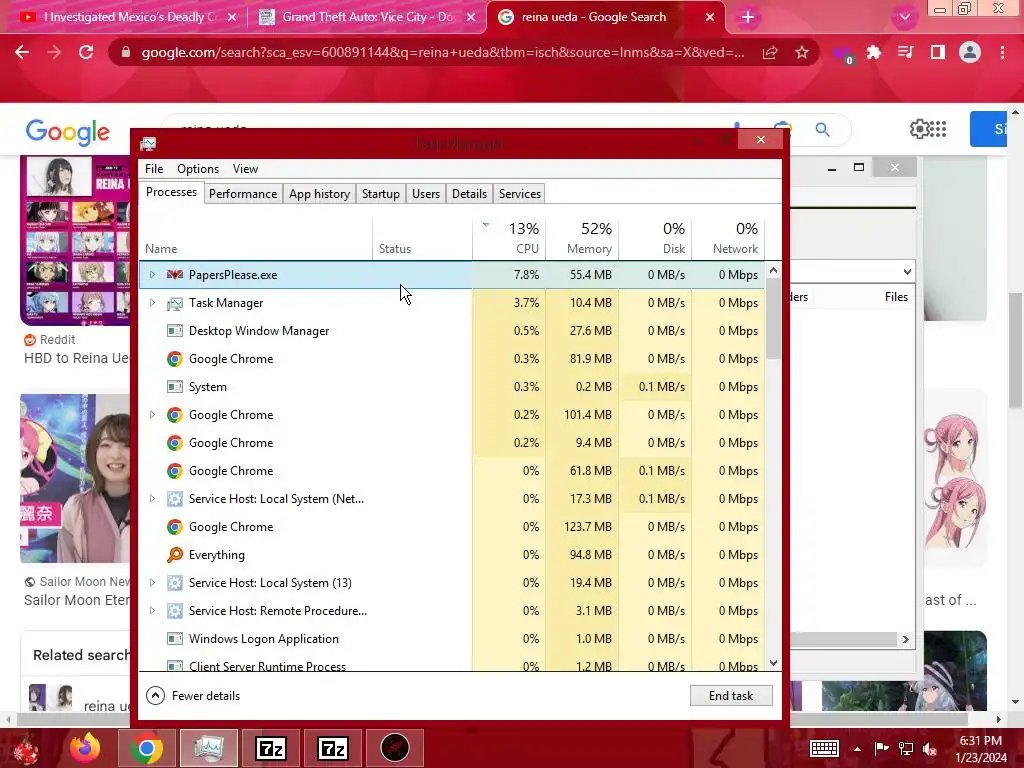The image size is (1024, 768).
Task: Switch to the Services tab
Action: point(520,194)
